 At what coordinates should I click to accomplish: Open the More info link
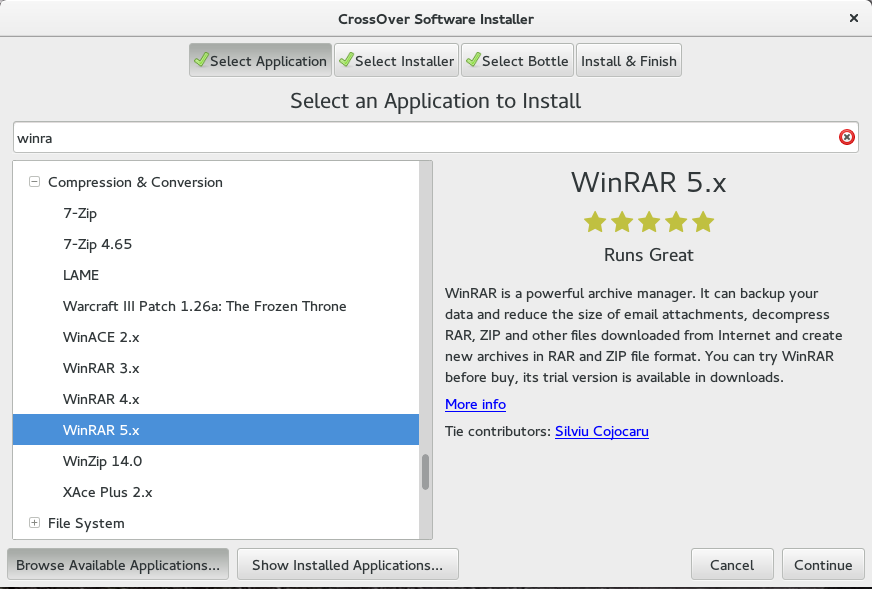click(x=475, y=404)
